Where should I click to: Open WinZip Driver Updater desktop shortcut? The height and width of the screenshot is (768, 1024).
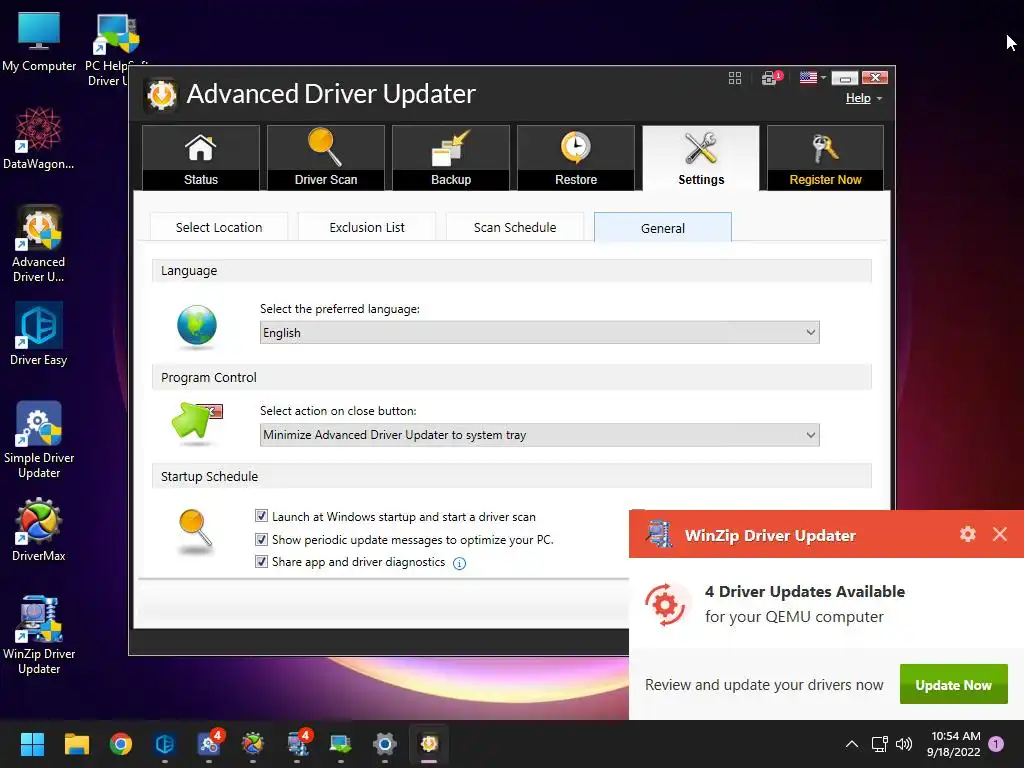pyautogui.click(x=39, y=635)
